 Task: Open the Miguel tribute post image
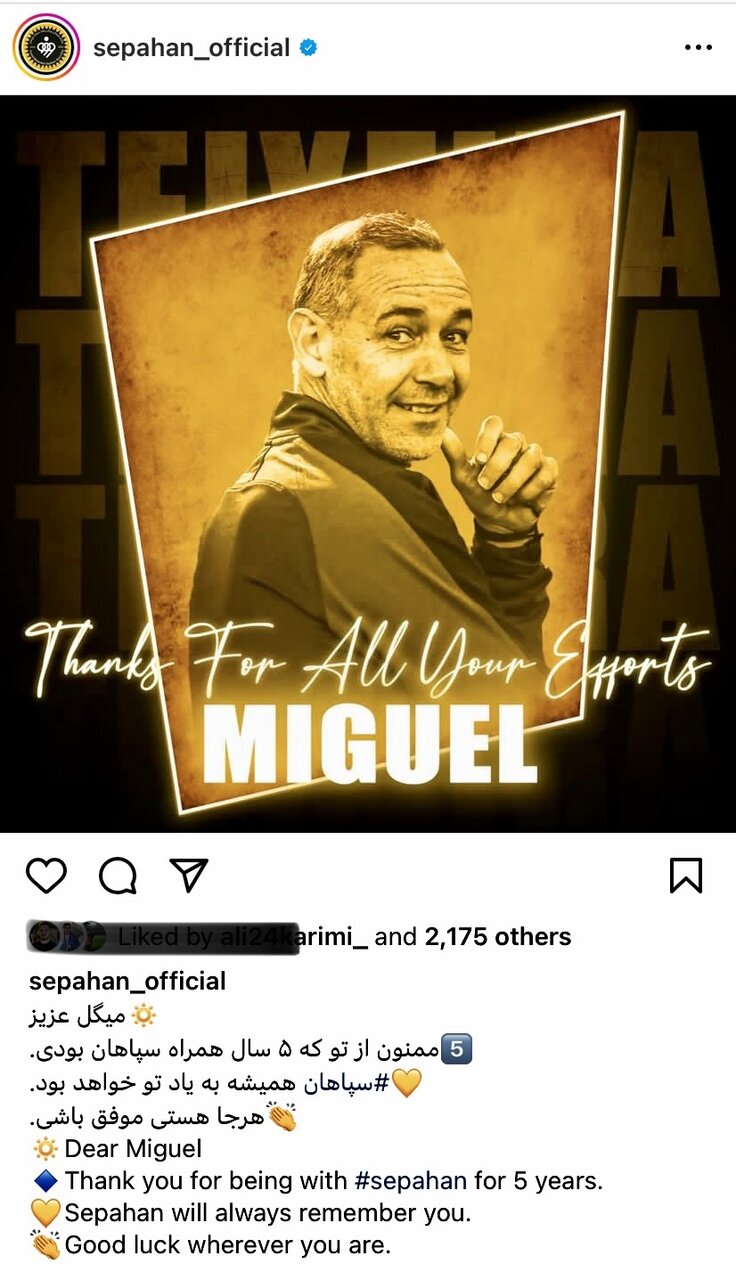coord(368,463)
